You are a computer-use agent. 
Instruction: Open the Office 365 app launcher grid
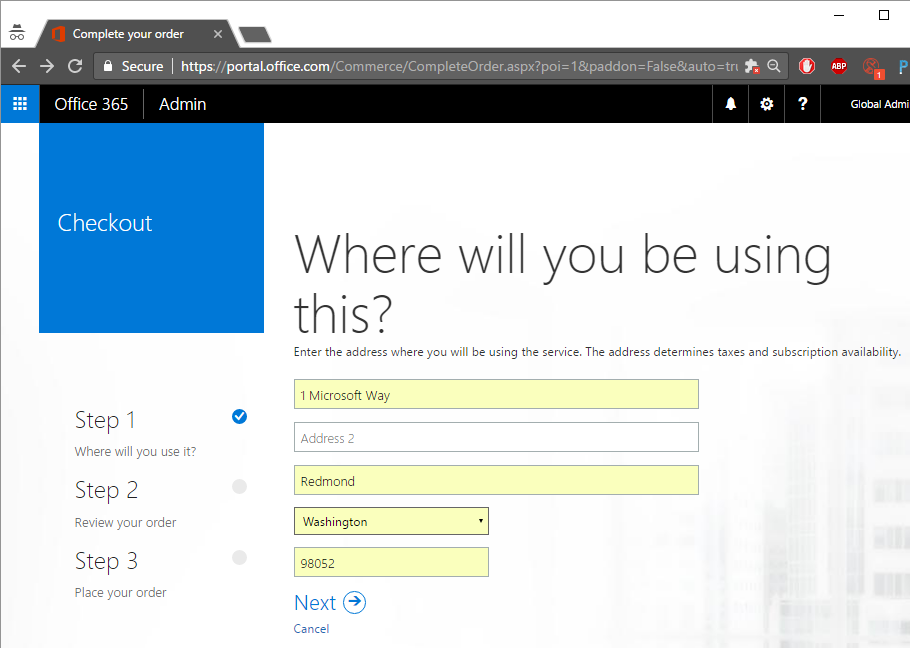[20, 104]
